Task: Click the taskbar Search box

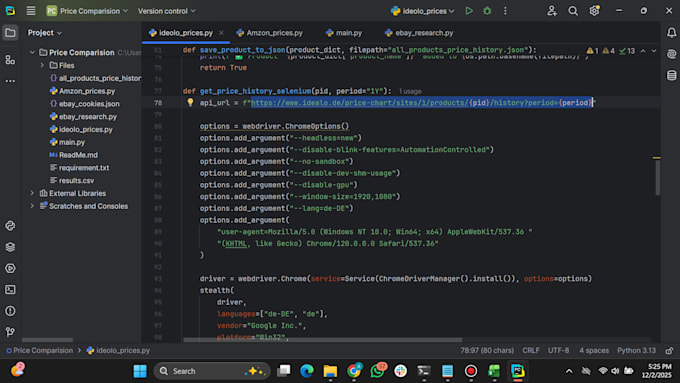Action: [212, 371]
